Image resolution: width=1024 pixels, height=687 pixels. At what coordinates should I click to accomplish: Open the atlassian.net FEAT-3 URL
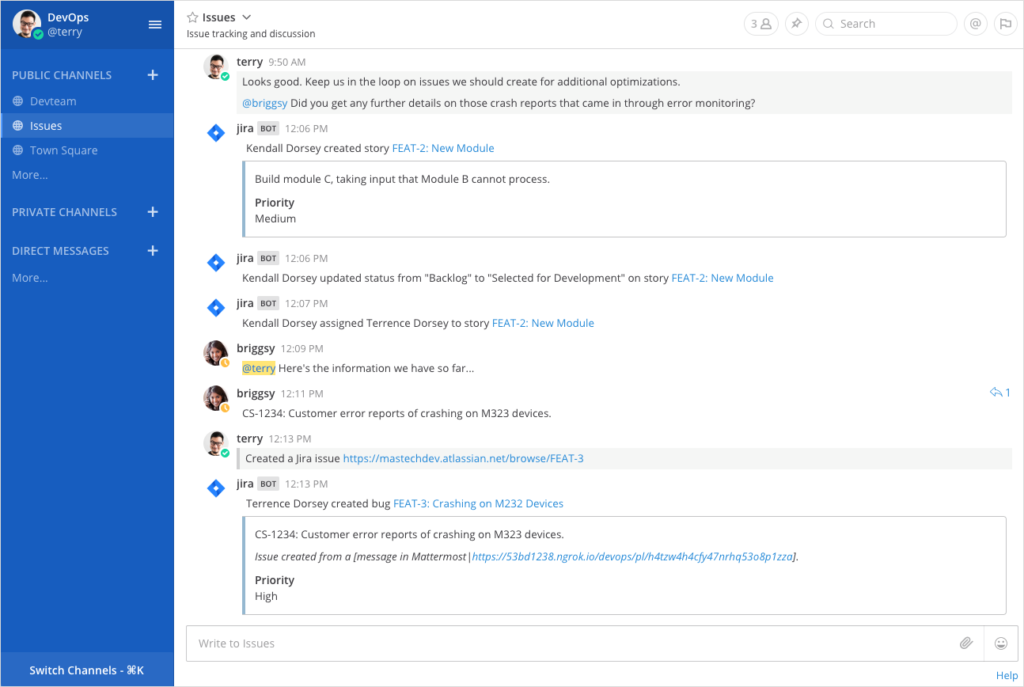[x=463, y=458]
